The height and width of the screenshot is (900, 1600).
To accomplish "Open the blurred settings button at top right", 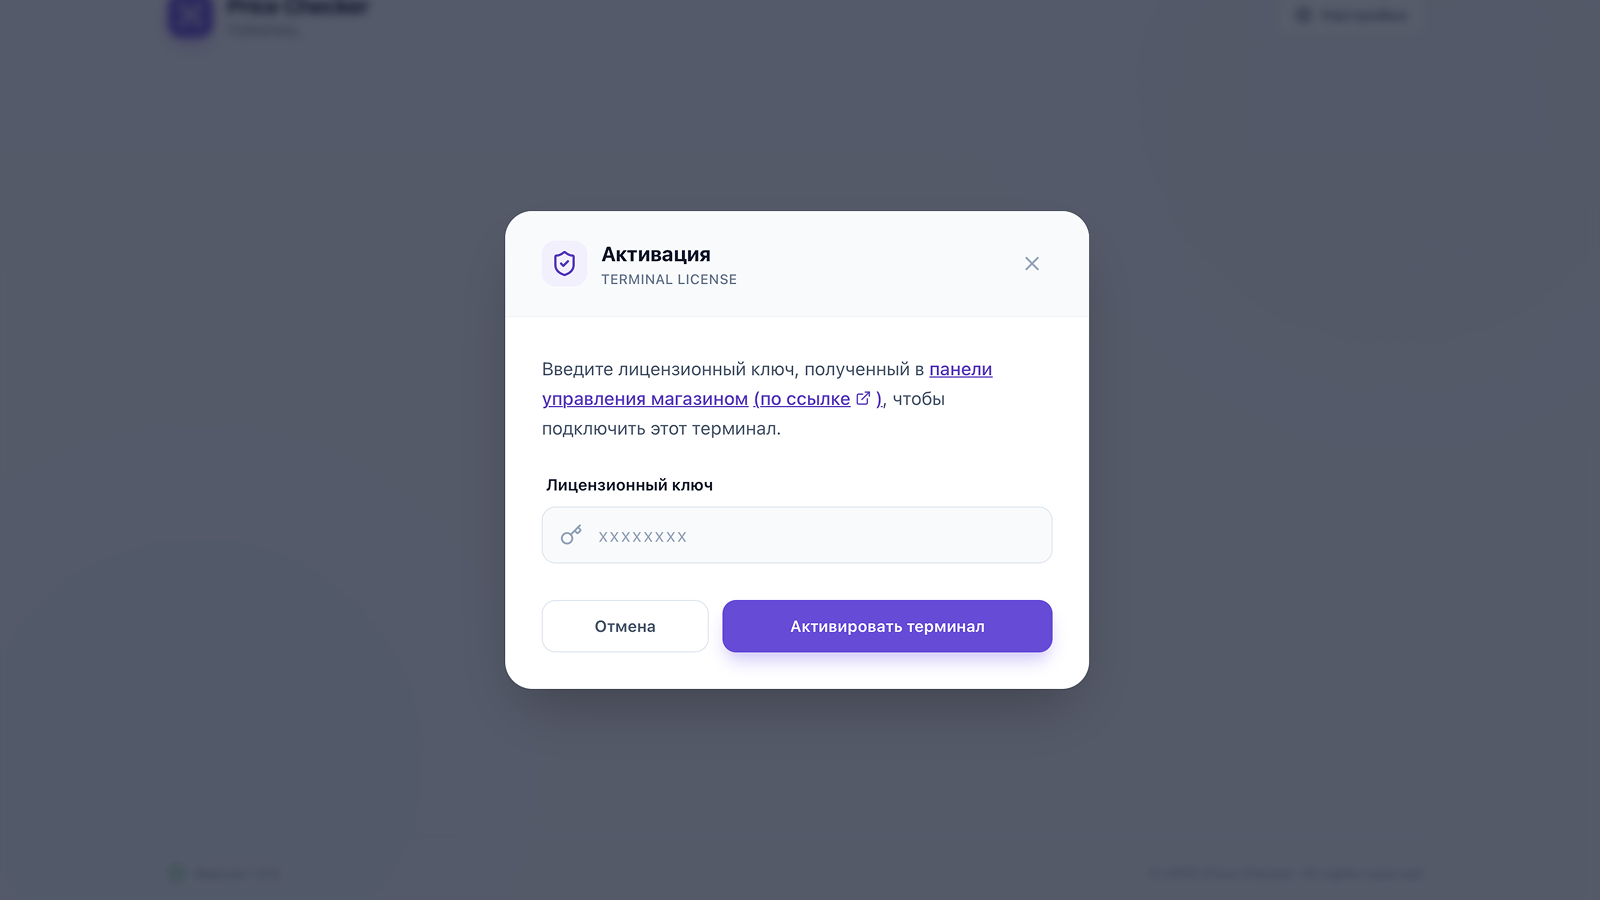I will [1350, 15].
